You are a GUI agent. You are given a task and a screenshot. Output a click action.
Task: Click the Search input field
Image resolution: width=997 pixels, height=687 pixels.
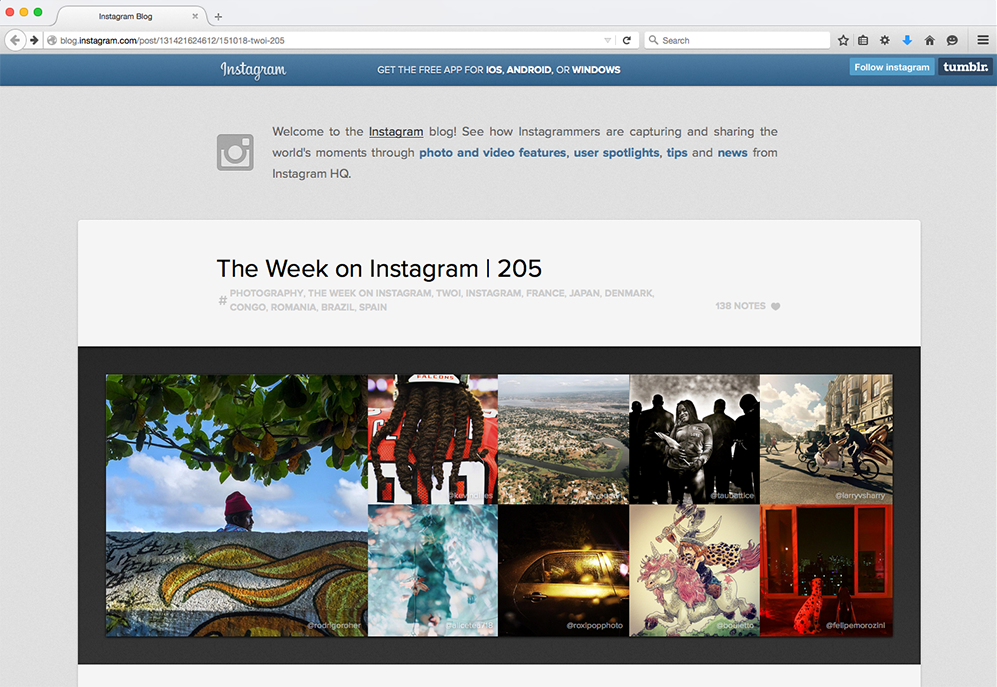click(x=738, y=40)
